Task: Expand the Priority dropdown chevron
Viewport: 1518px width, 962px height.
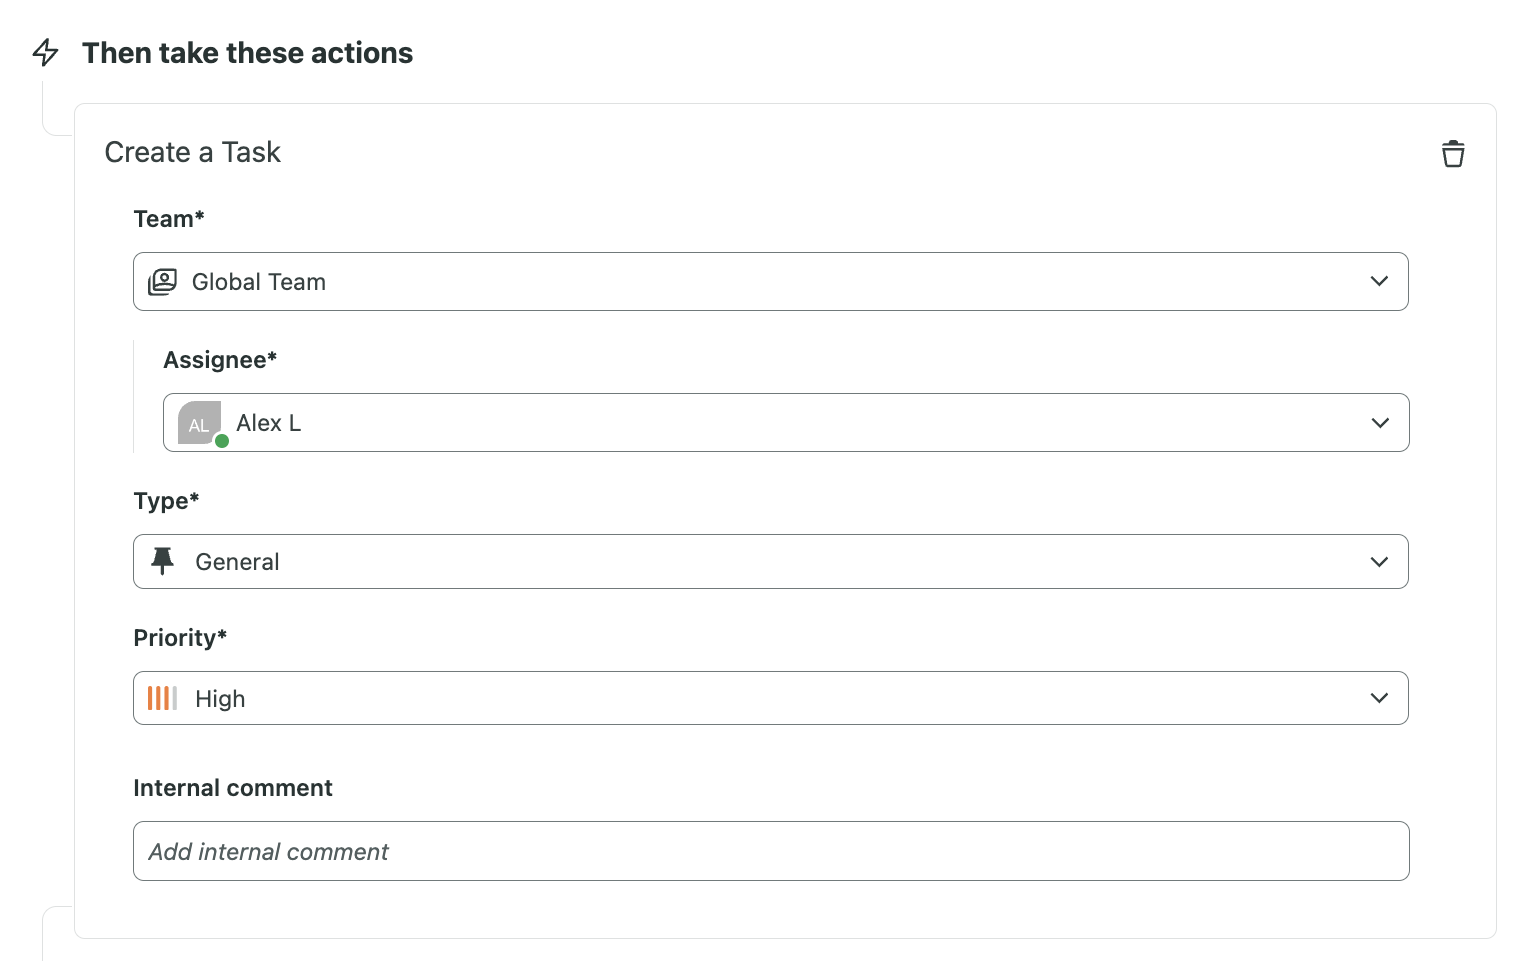Action: point(1379,698)
